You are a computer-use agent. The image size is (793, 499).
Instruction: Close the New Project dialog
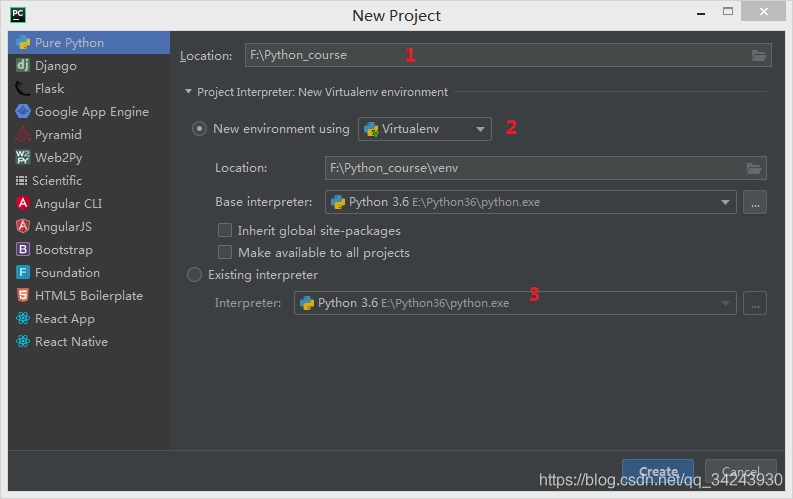coord(763,11)
